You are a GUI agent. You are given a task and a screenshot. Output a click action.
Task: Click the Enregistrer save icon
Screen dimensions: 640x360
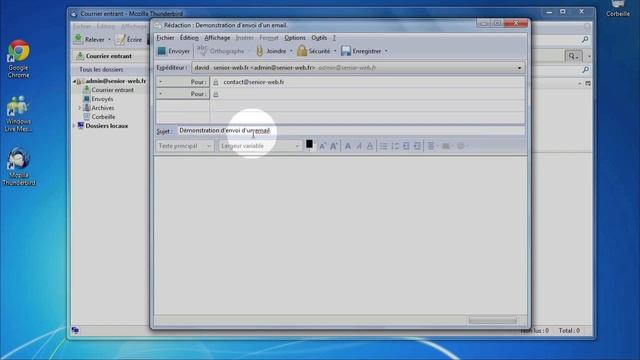point(346,51)
